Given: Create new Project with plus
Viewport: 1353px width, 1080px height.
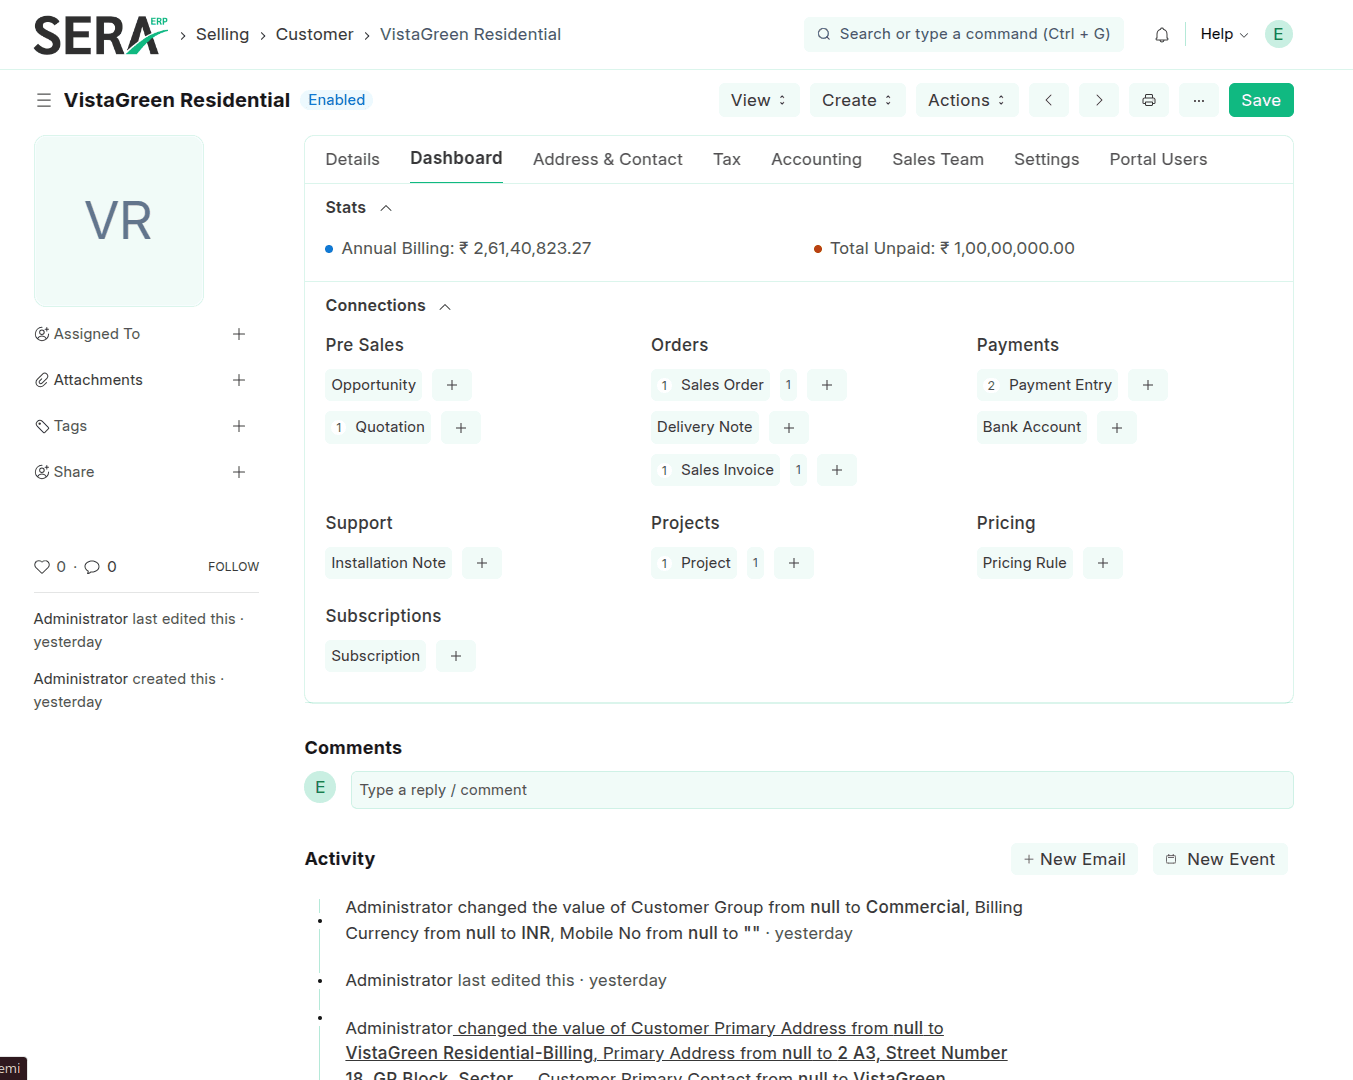Looking at the screenshot, I should (794, 563).
